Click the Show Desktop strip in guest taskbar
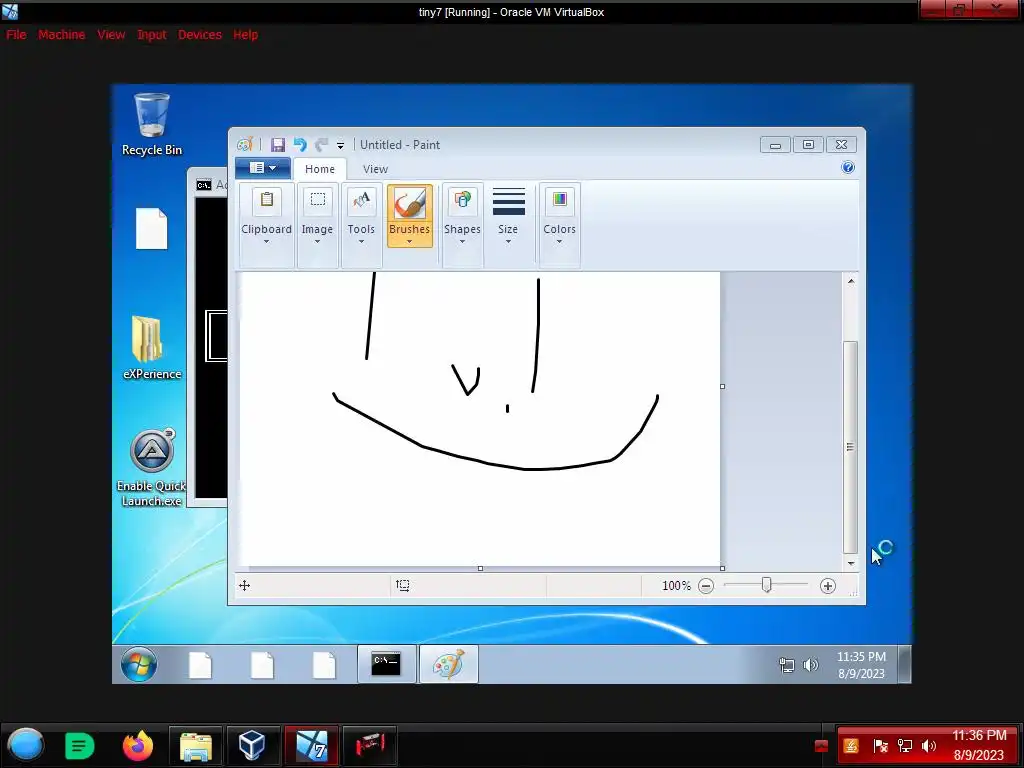Image resolution: width=1024 pixels, height=768 pixels. [x=904, y=664]
